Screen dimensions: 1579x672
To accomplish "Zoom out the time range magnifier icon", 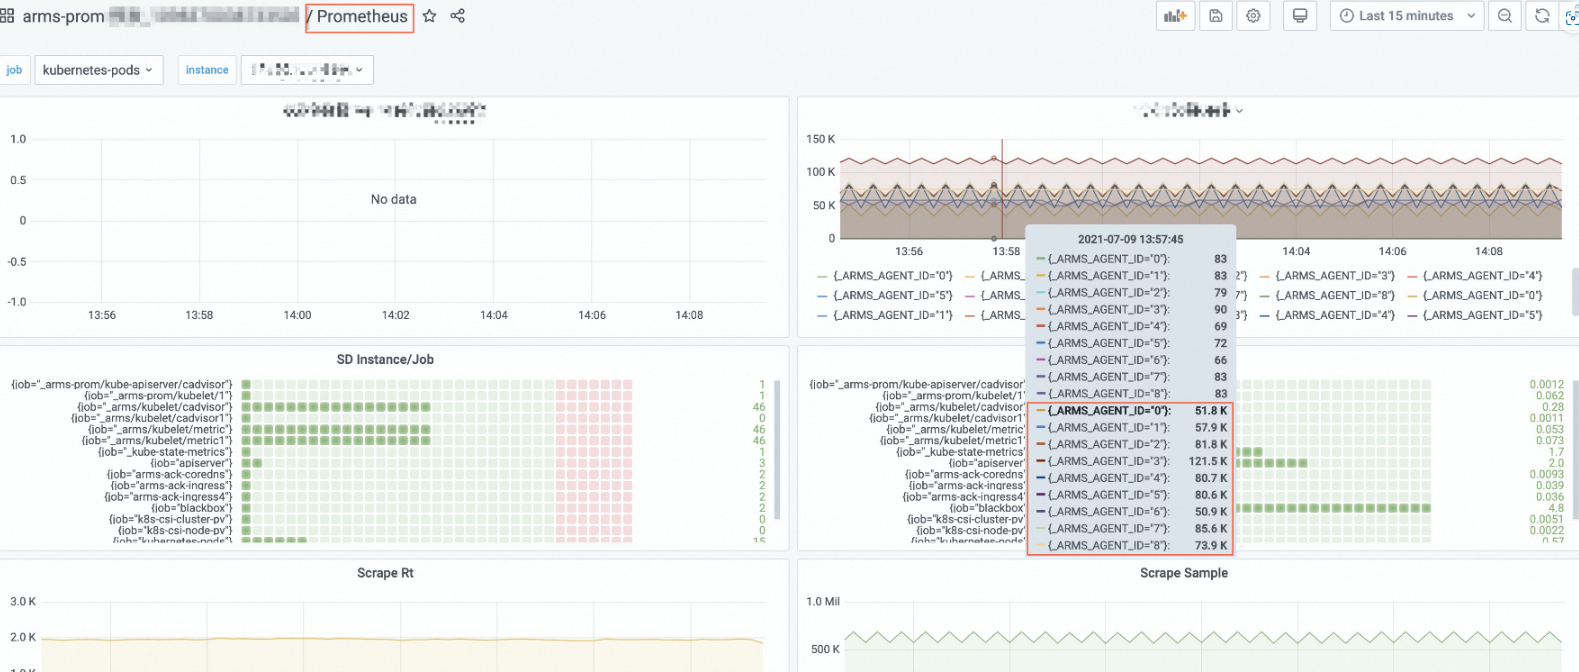I will [1505, 16].
